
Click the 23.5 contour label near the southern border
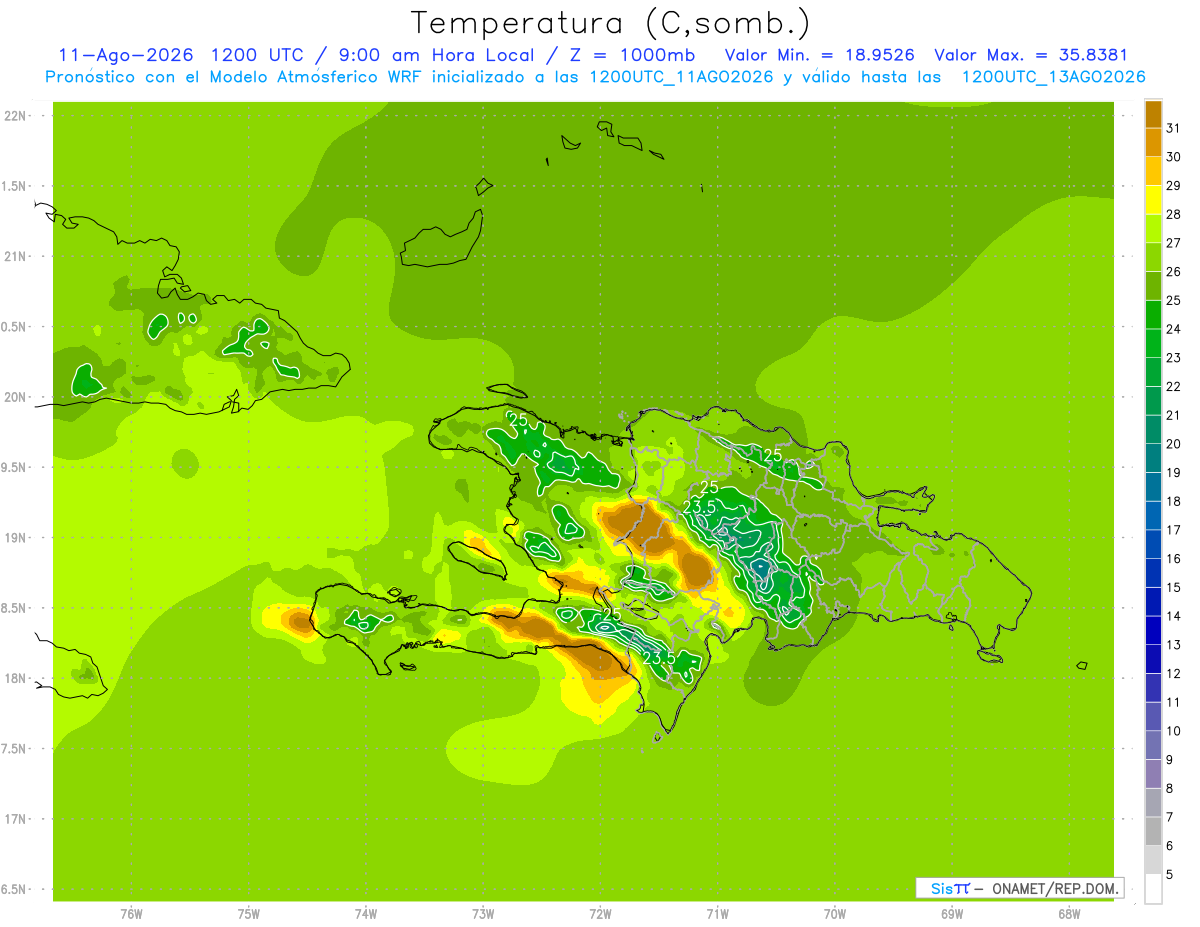(659, 658)
